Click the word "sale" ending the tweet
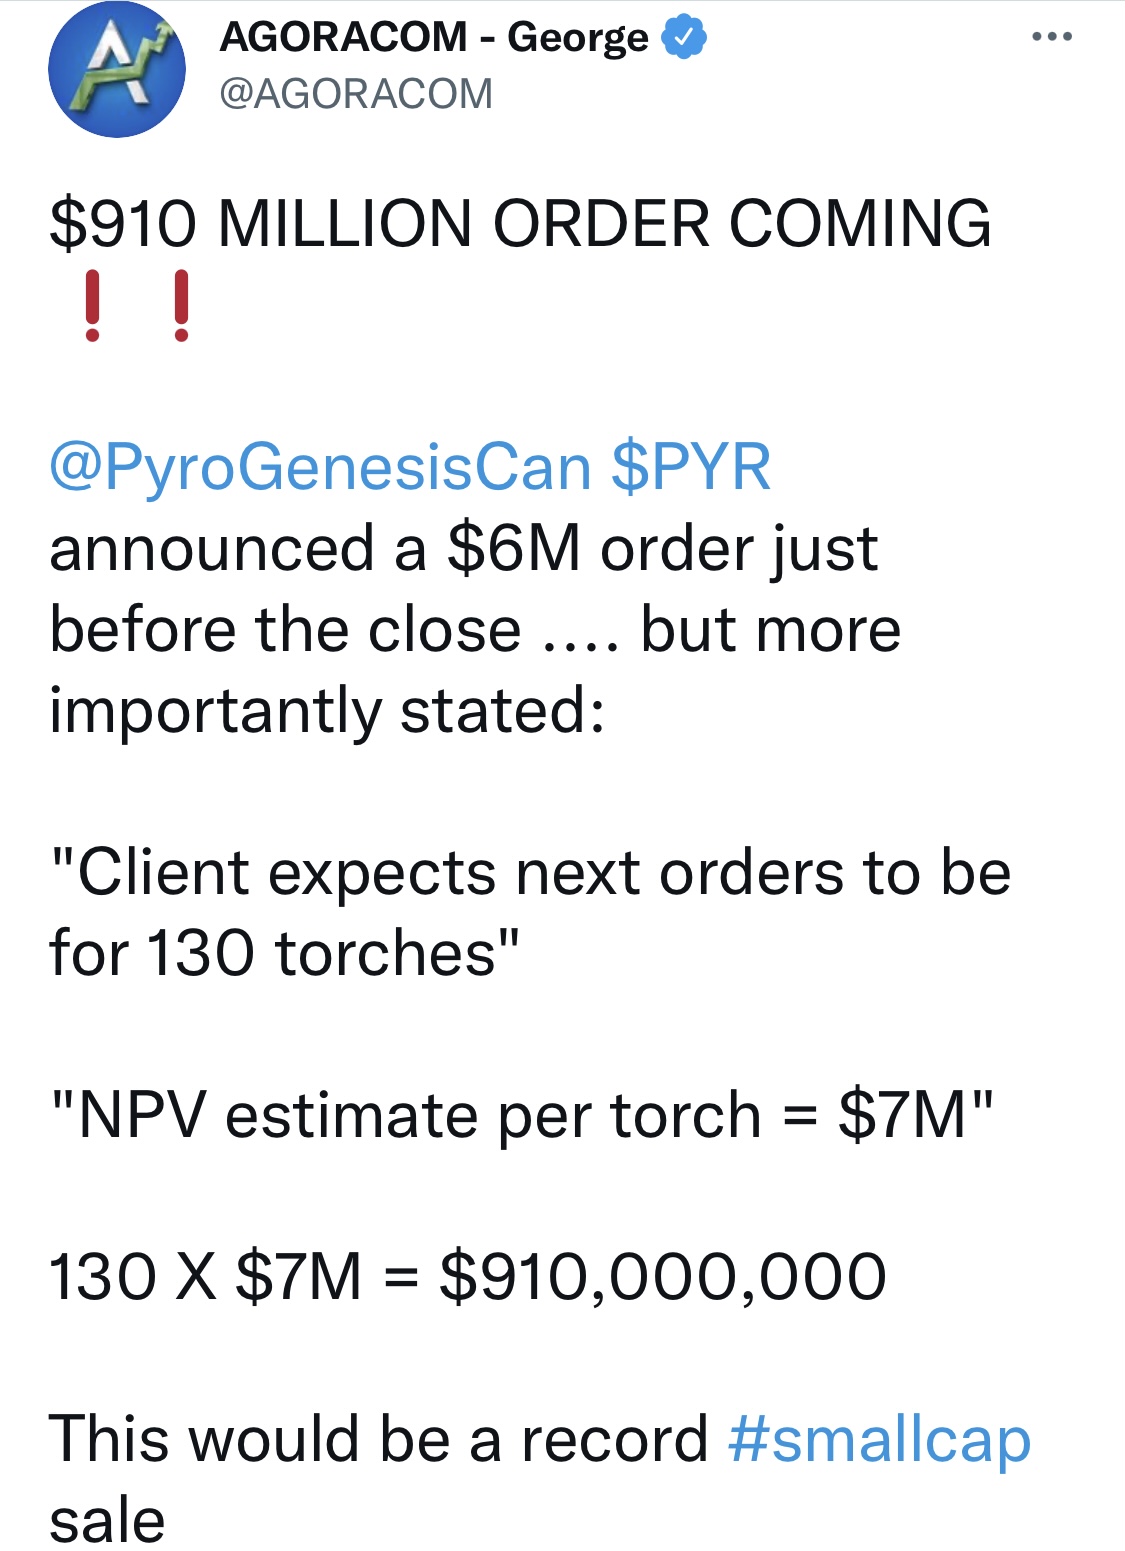The width and height of the screenshot is (1125, 1551). click(x=107, y=1521)
